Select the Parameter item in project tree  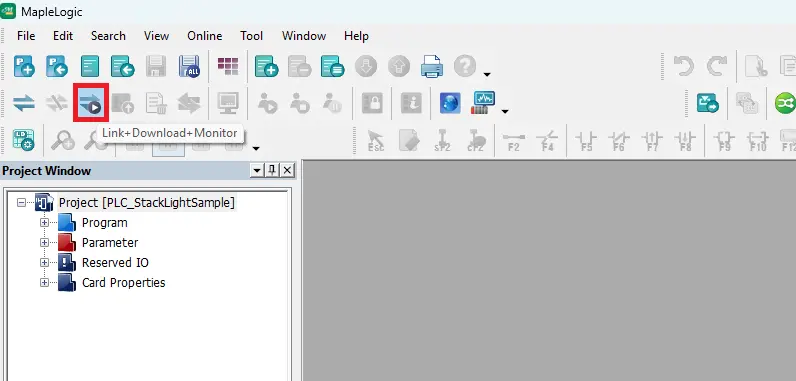[110, 243]
